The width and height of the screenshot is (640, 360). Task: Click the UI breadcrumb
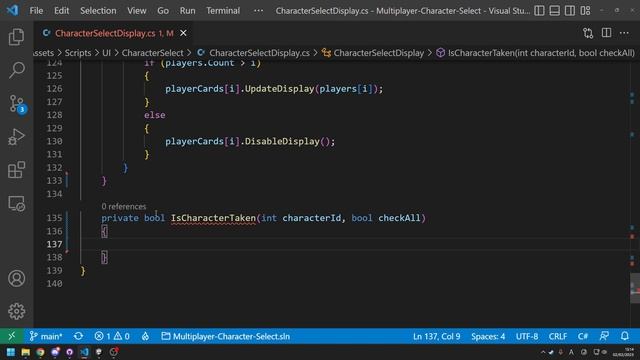(x=106, y=53)
